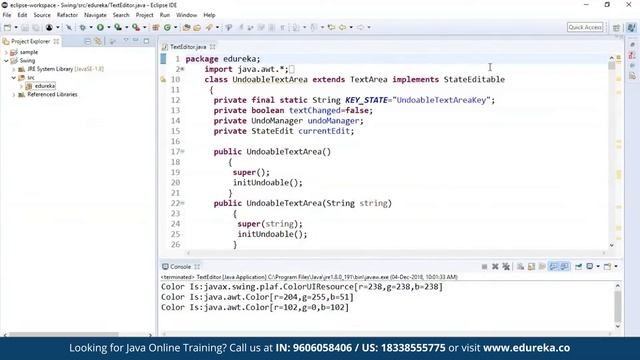Toggle Show Console on standard error change

coord(564,267)
